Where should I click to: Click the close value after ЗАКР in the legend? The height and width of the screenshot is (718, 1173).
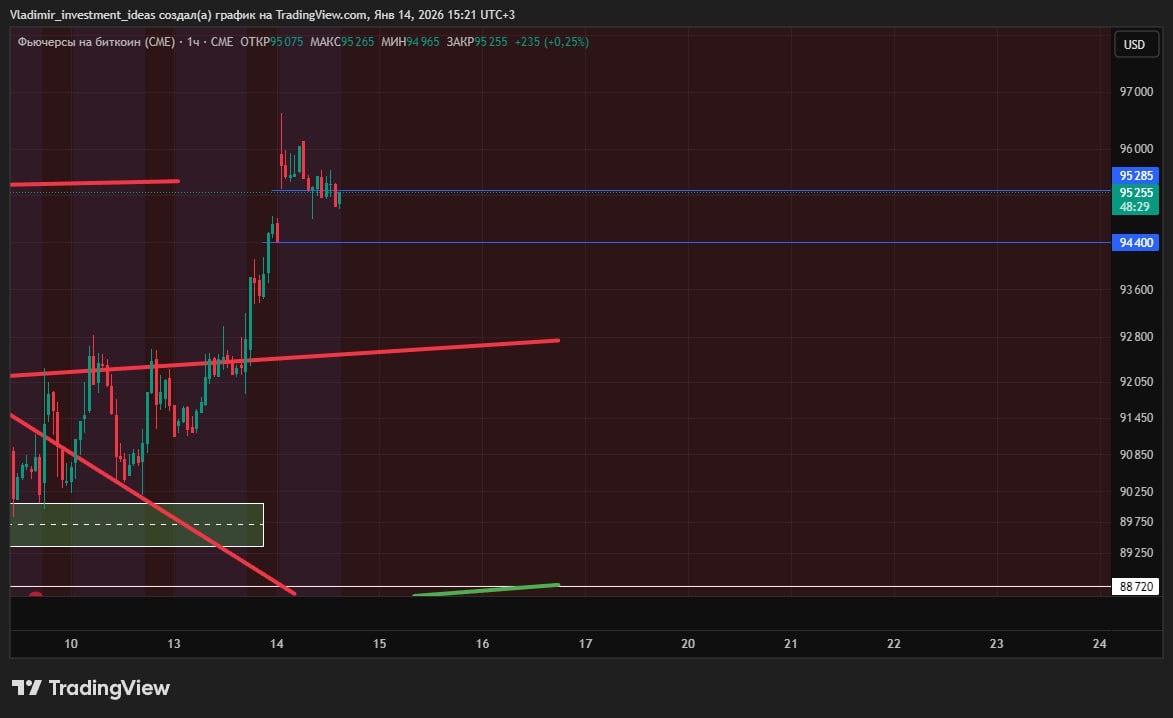point(491,42)
